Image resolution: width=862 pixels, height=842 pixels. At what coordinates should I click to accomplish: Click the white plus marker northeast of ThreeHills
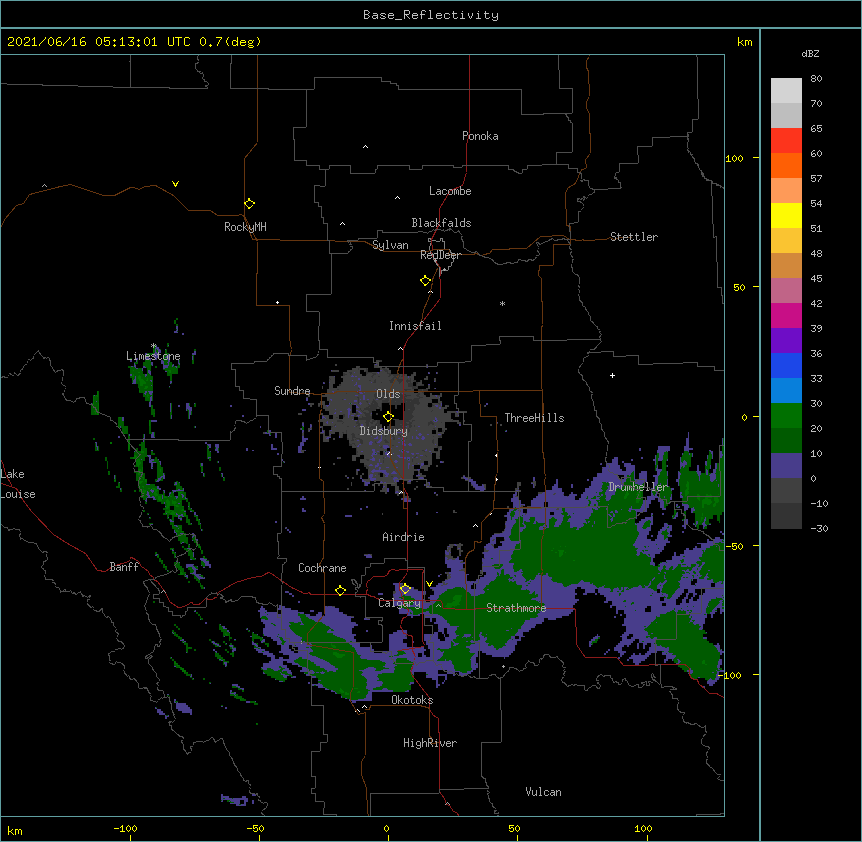(612, 375)
